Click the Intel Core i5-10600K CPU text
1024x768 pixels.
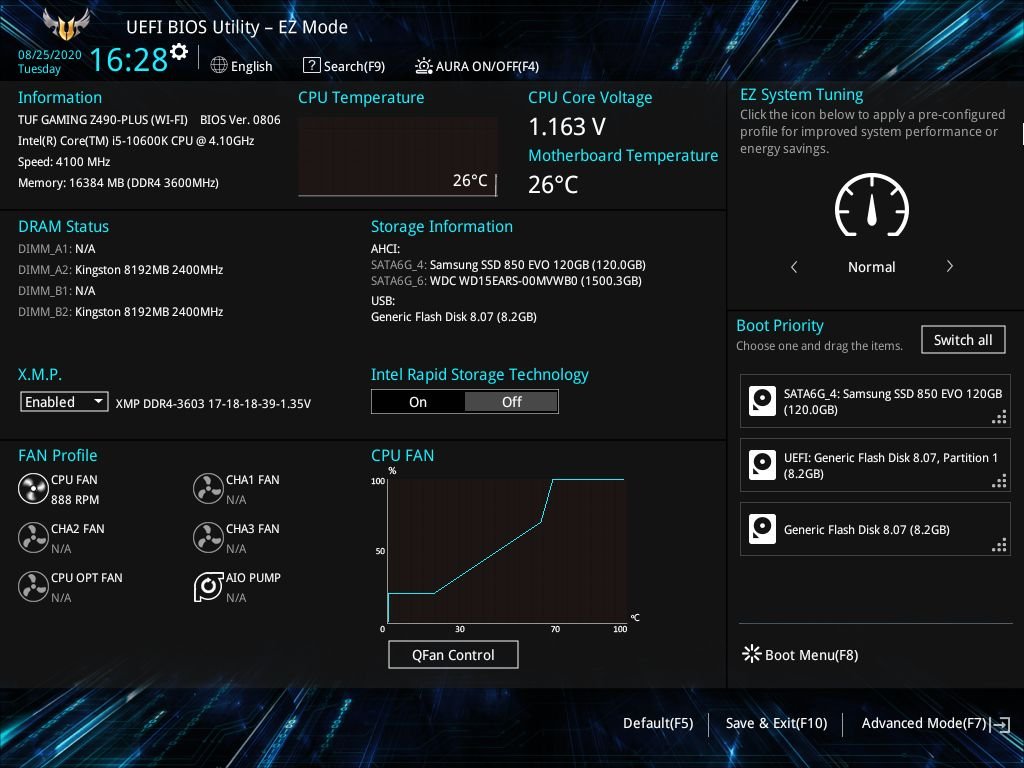coord(136,140)
